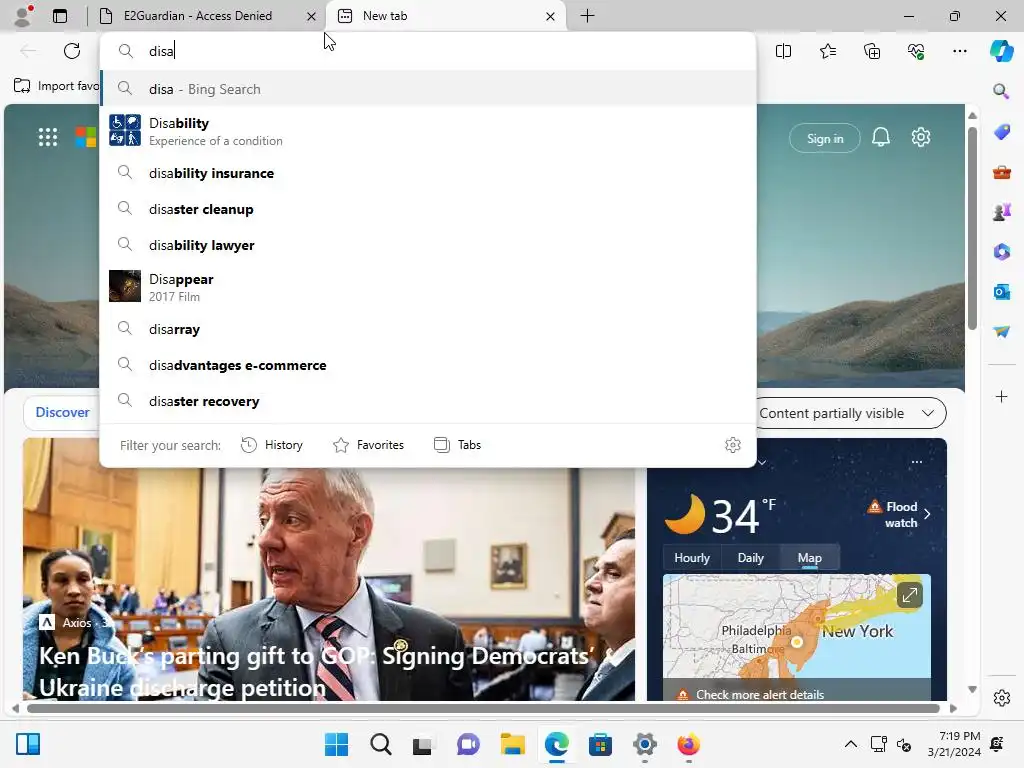Open sidebar Tools briefcase icon
Viewport: 1024px width, 768px height.
tap(1001, 172)
